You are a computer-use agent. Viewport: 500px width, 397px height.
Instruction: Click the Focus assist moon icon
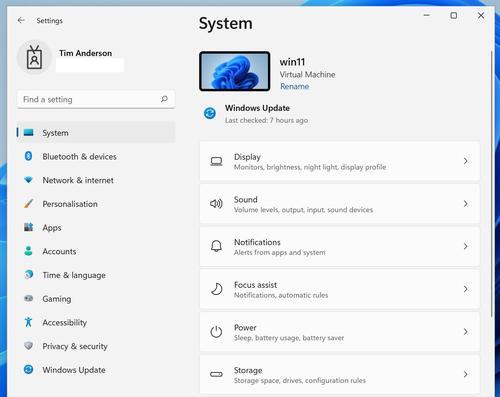216,289
